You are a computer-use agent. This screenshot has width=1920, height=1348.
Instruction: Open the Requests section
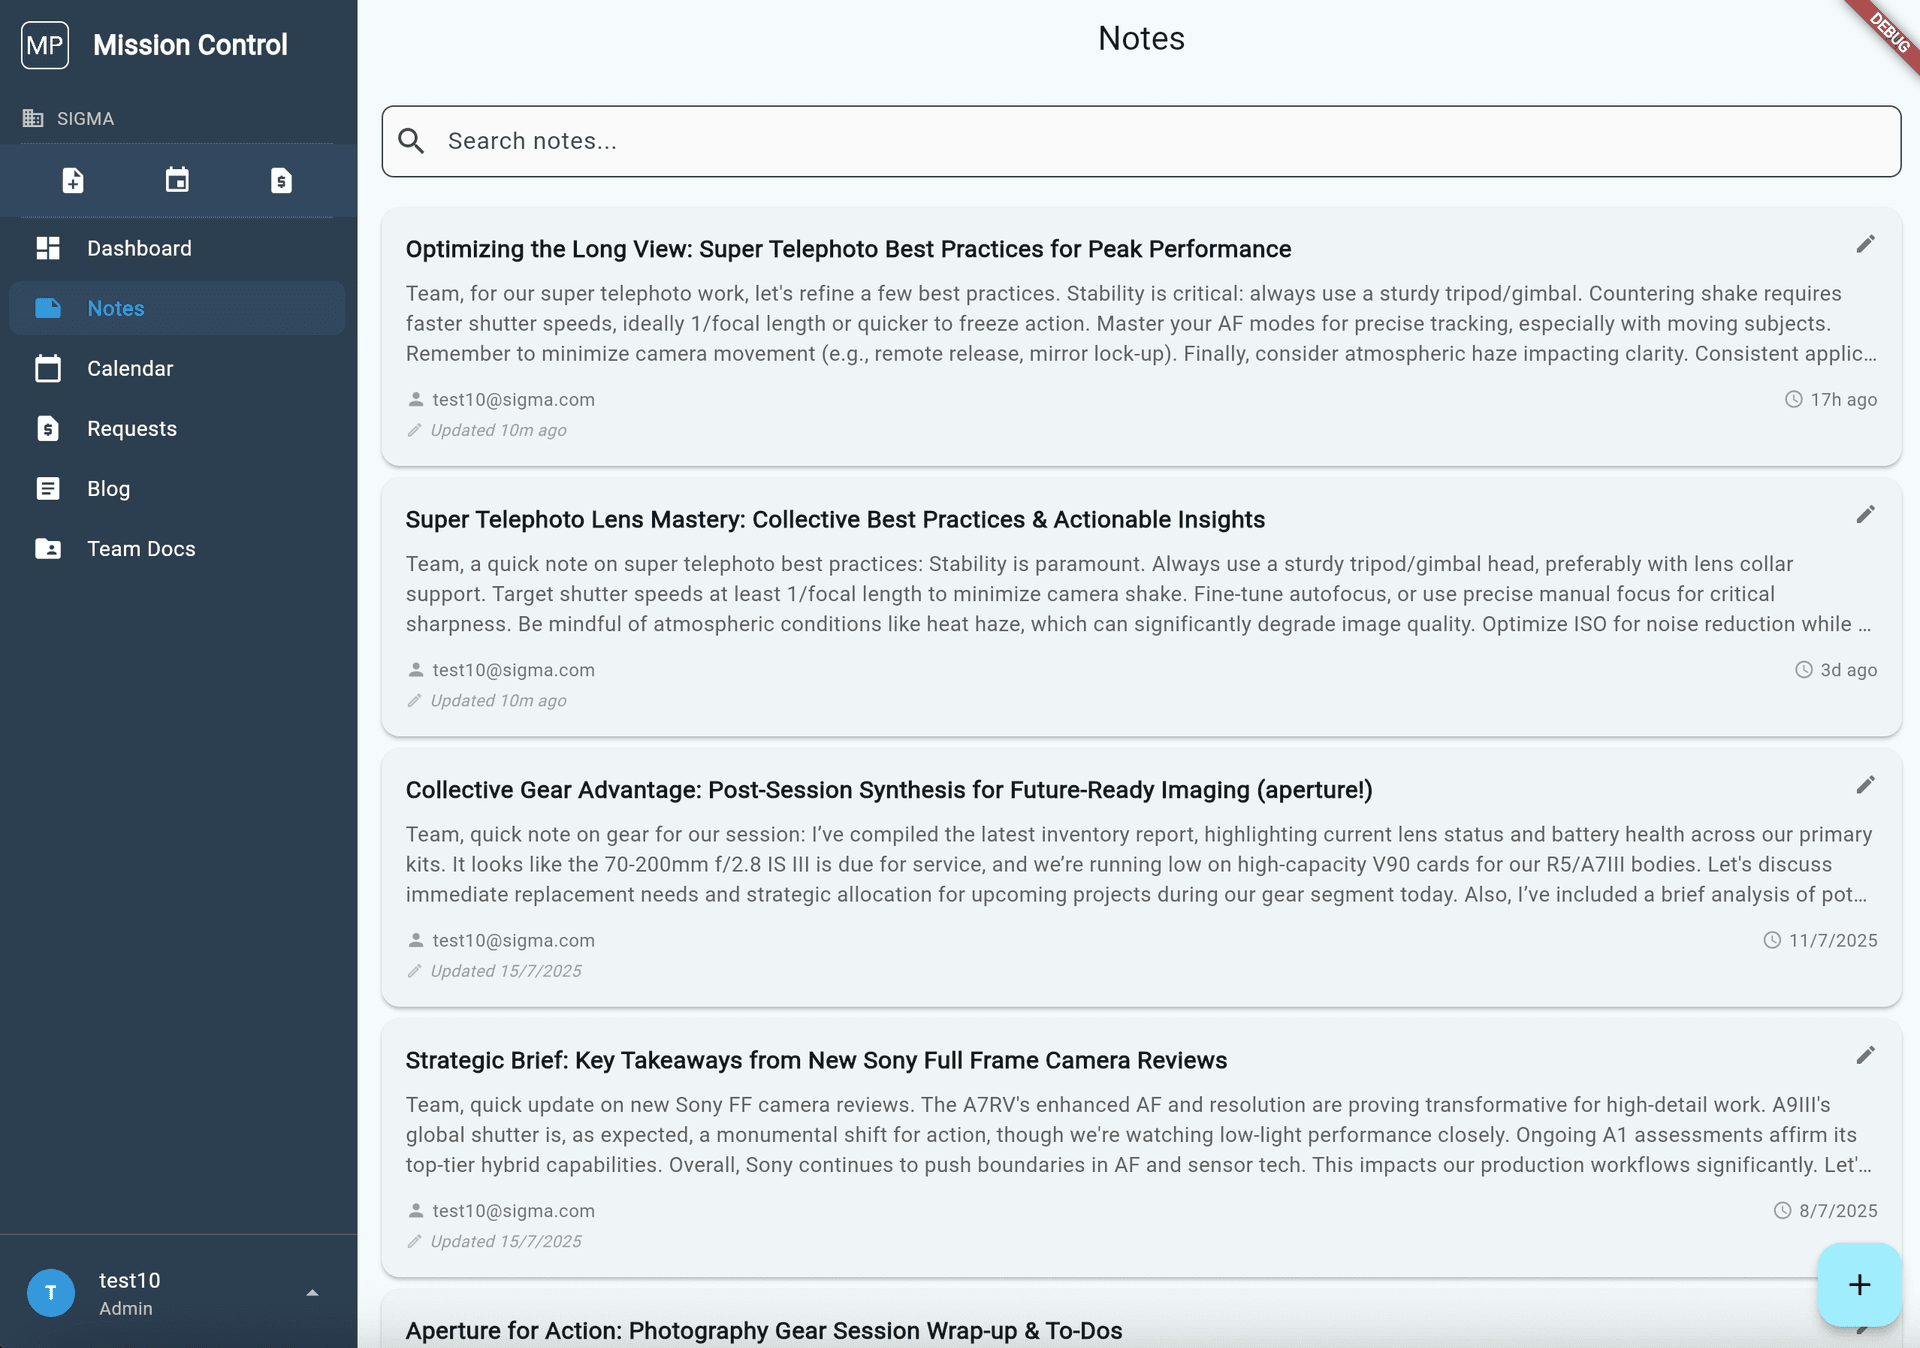tap(177, 428)
